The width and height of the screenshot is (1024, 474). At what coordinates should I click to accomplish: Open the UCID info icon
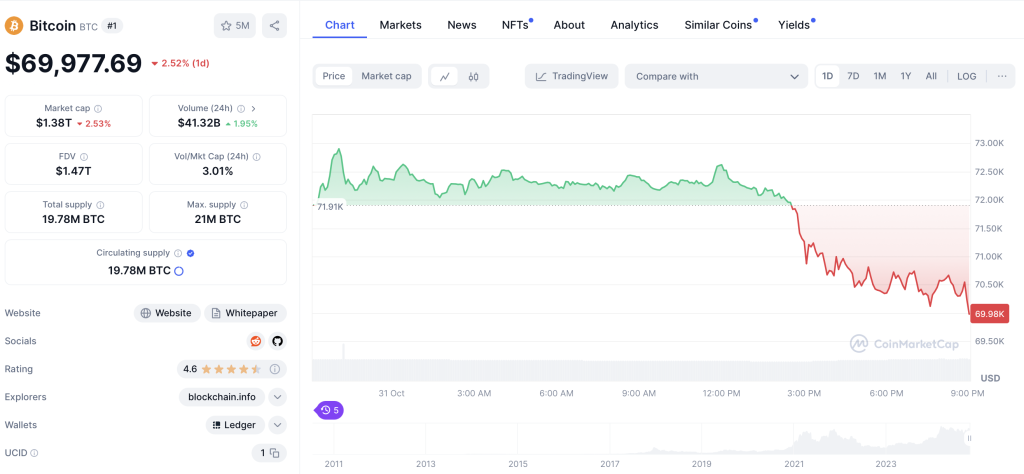tap(34, 452)
